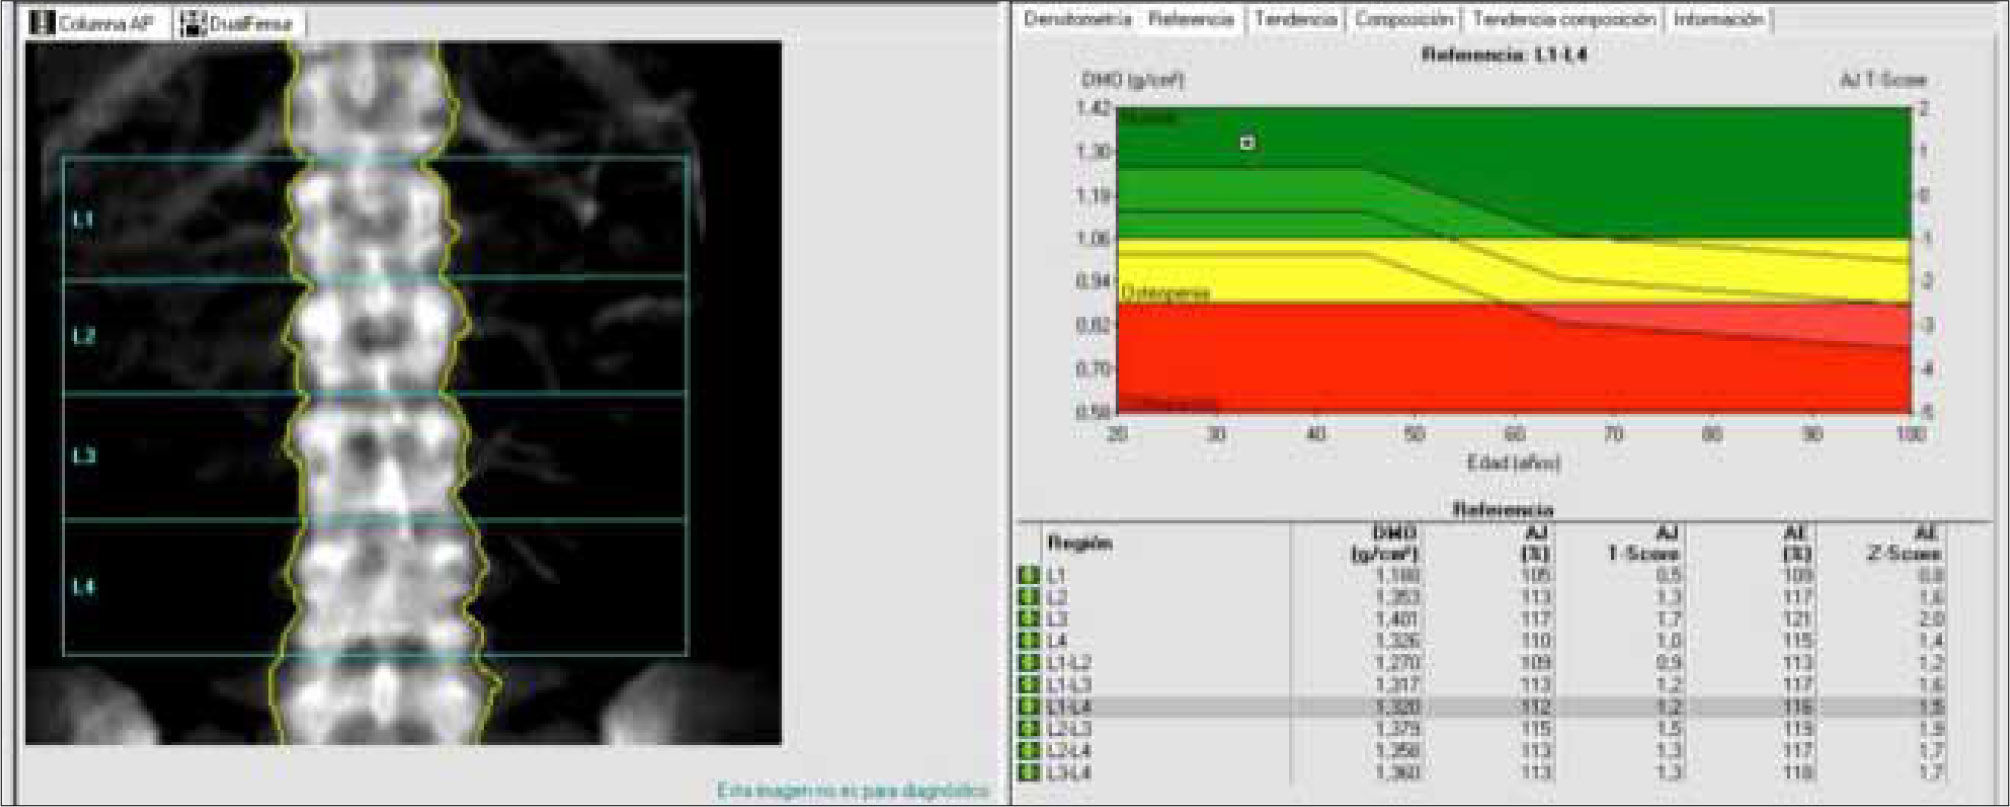Open the Información tab
The image size is (2010, 807).
point(1718,20)
